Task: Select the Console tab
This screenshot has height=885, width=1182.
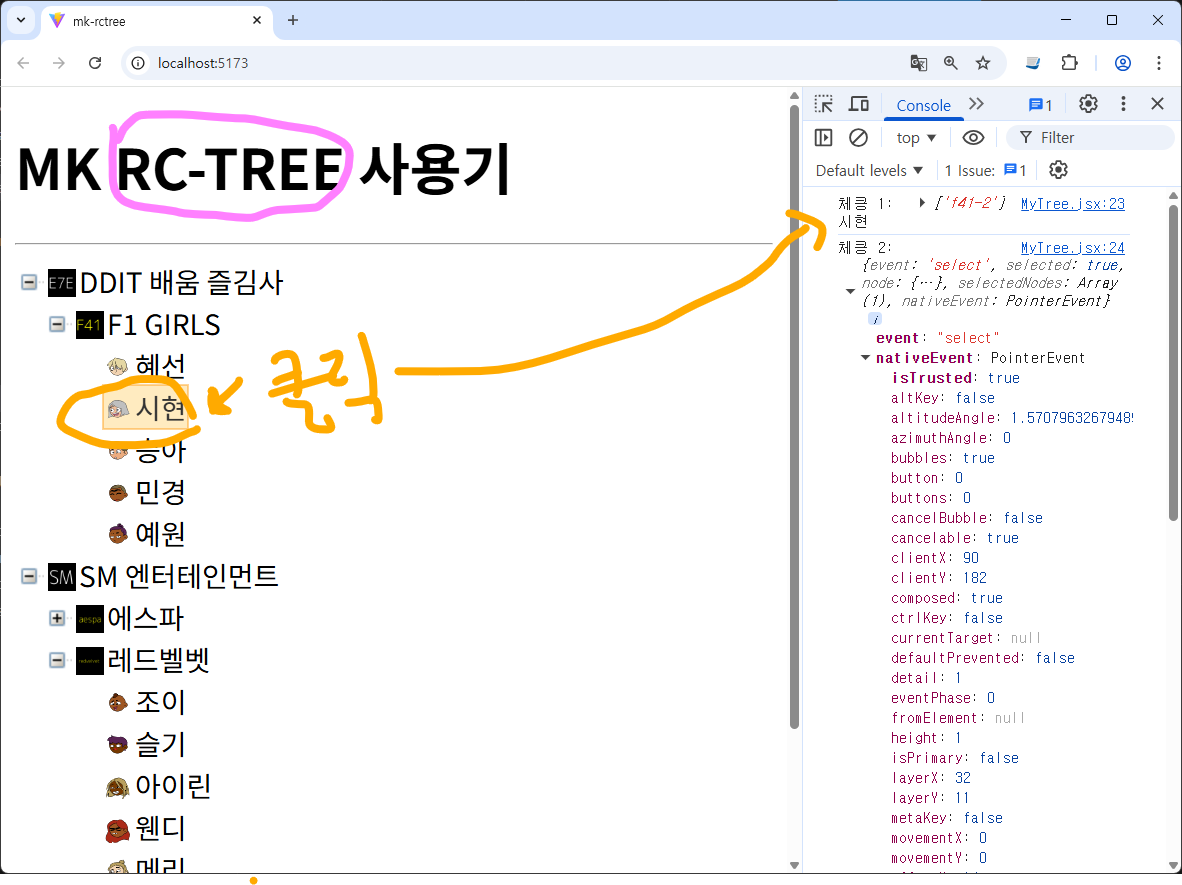Action: [x=923, y=106]
